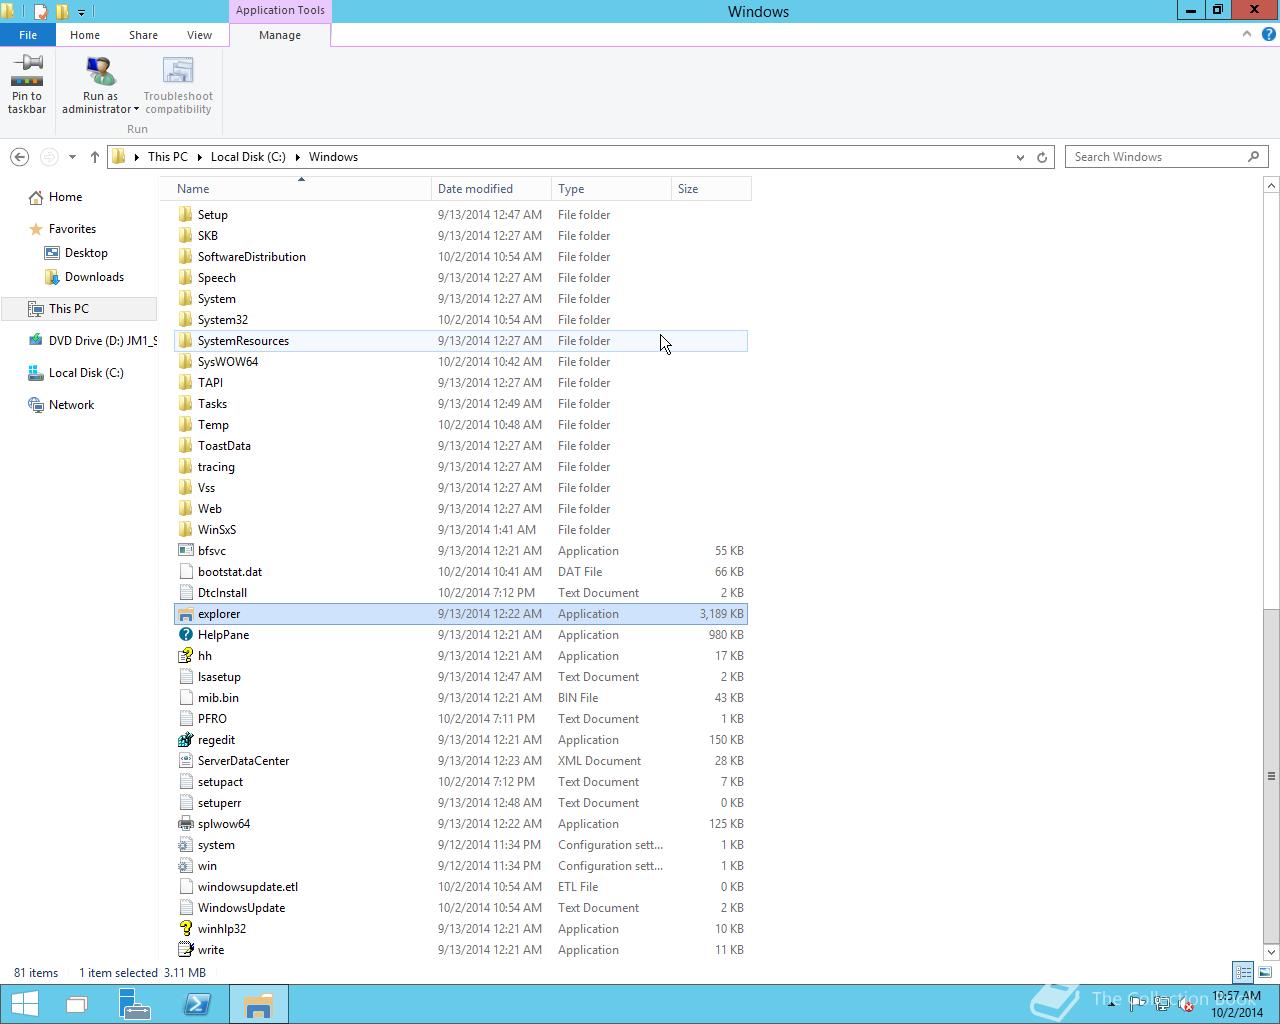This screenshot has width=1280, height=1024.
Task: Select System32 folder row
Action: tap(461, 320)
